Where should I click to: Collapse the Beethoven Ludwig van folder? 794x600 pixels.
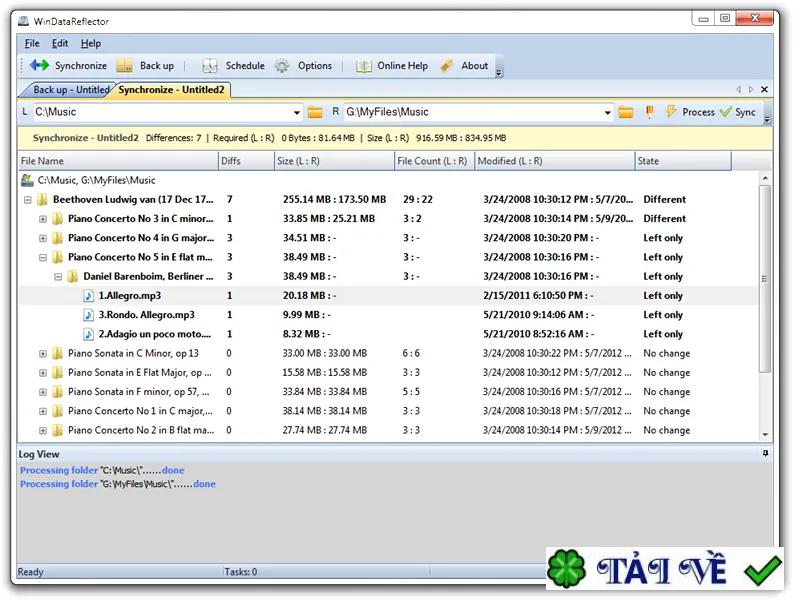(28, 200)
